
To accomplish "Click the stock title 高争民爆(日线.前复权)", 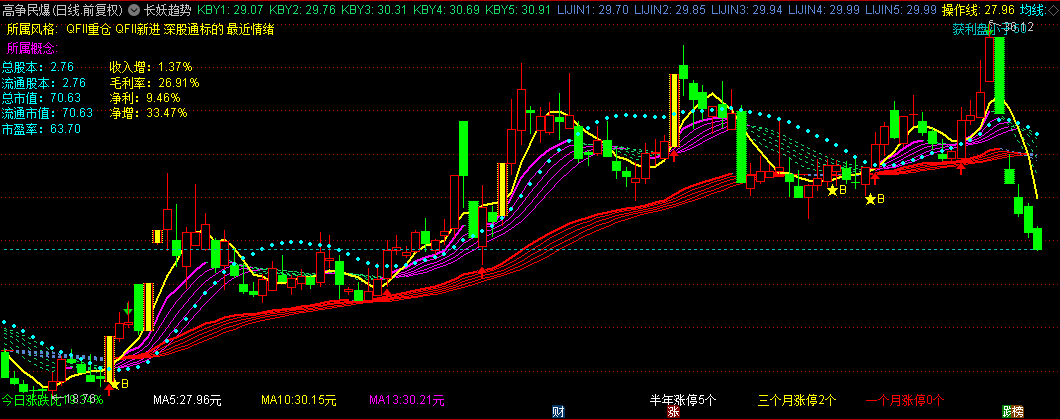I will (x=63, y=11).
